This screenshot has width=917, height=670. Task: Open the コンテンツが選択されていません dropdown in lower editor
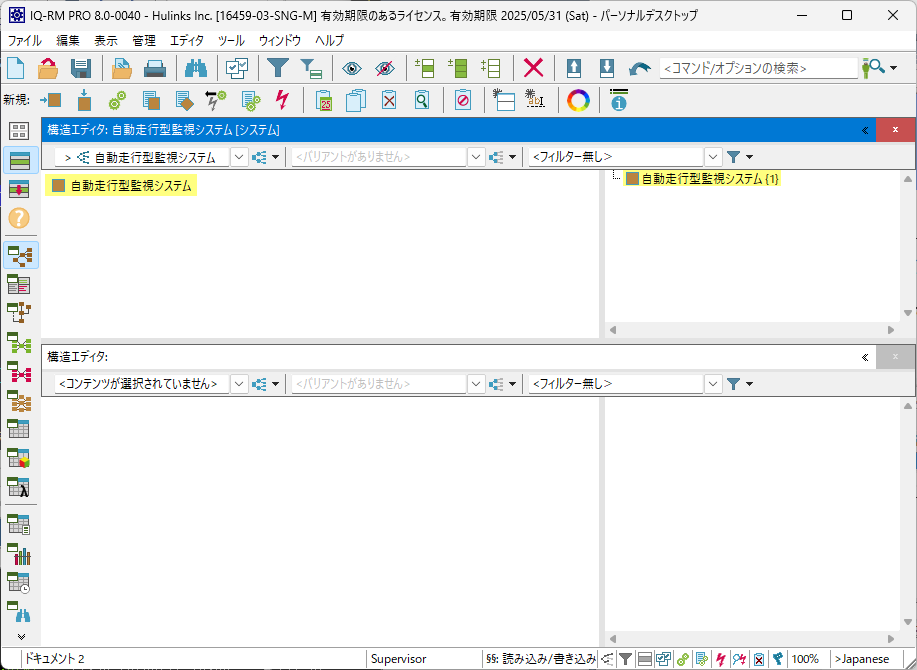click(x=239, y=384)
